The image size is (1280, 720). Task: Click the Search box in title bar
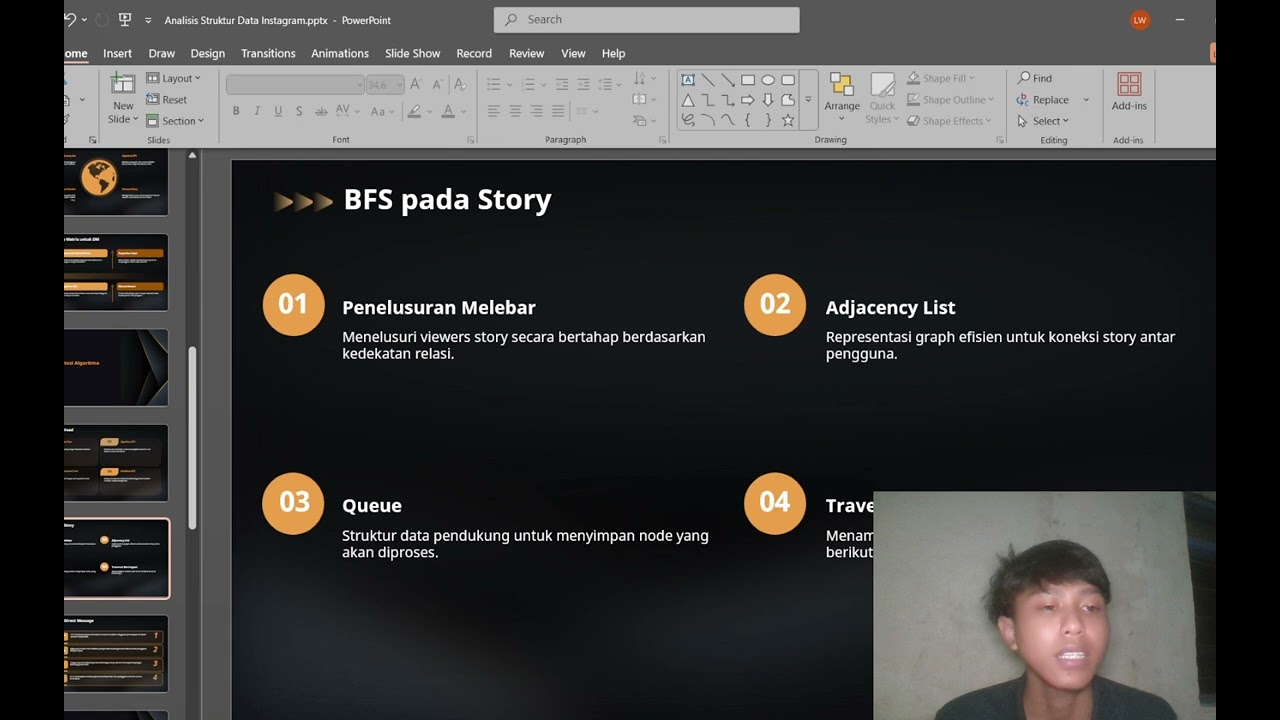pos(646,19)
